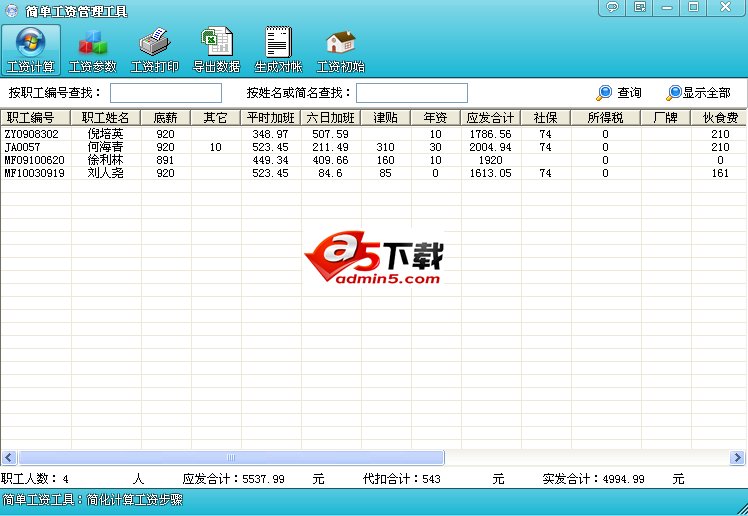Screen dimensions: 748x516
Task: Click the 所得税 column header
Action: click(x=605, y=117)
